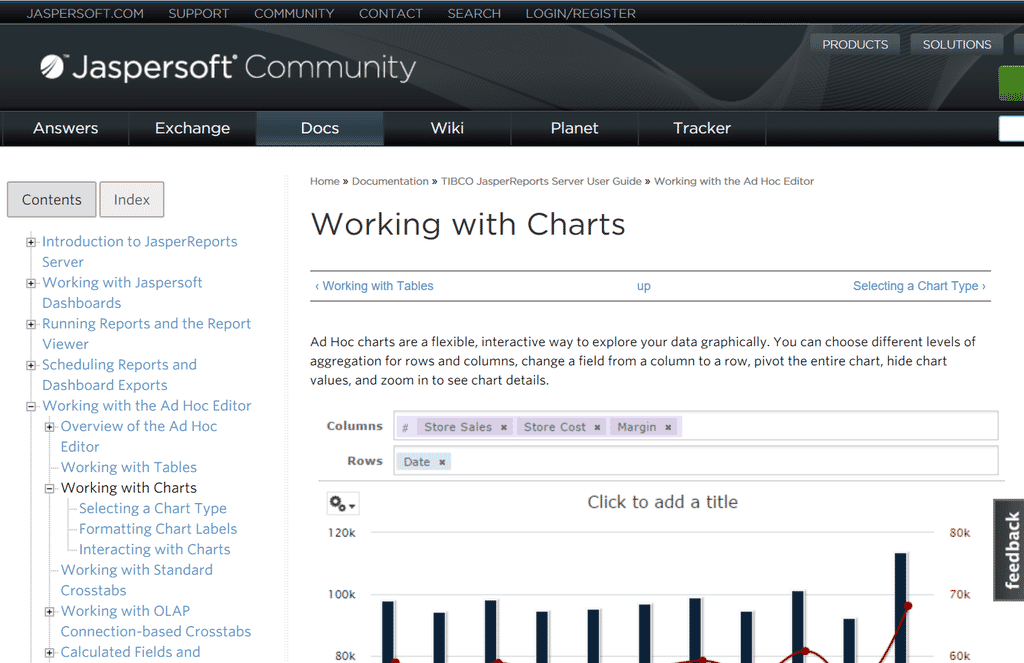Open TIBCO JasperReports Server User Guide breadcrumb
Image resolution: width=1024 pixels, height=663 pixels.
click(541, 181)
